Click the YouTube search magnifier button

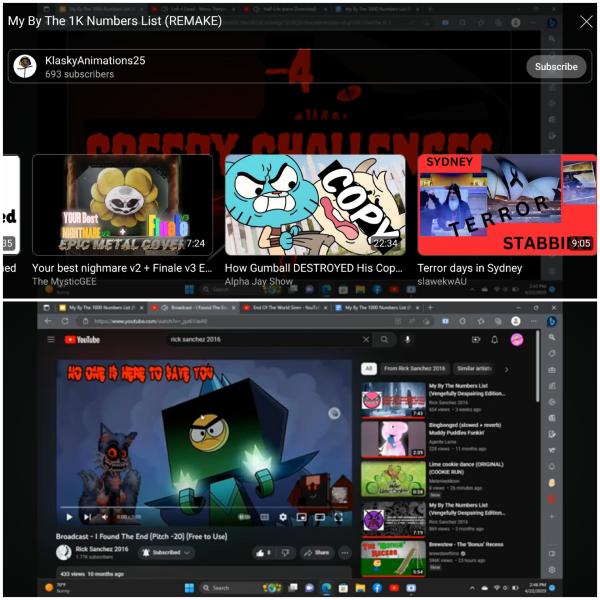click(384, 339)
